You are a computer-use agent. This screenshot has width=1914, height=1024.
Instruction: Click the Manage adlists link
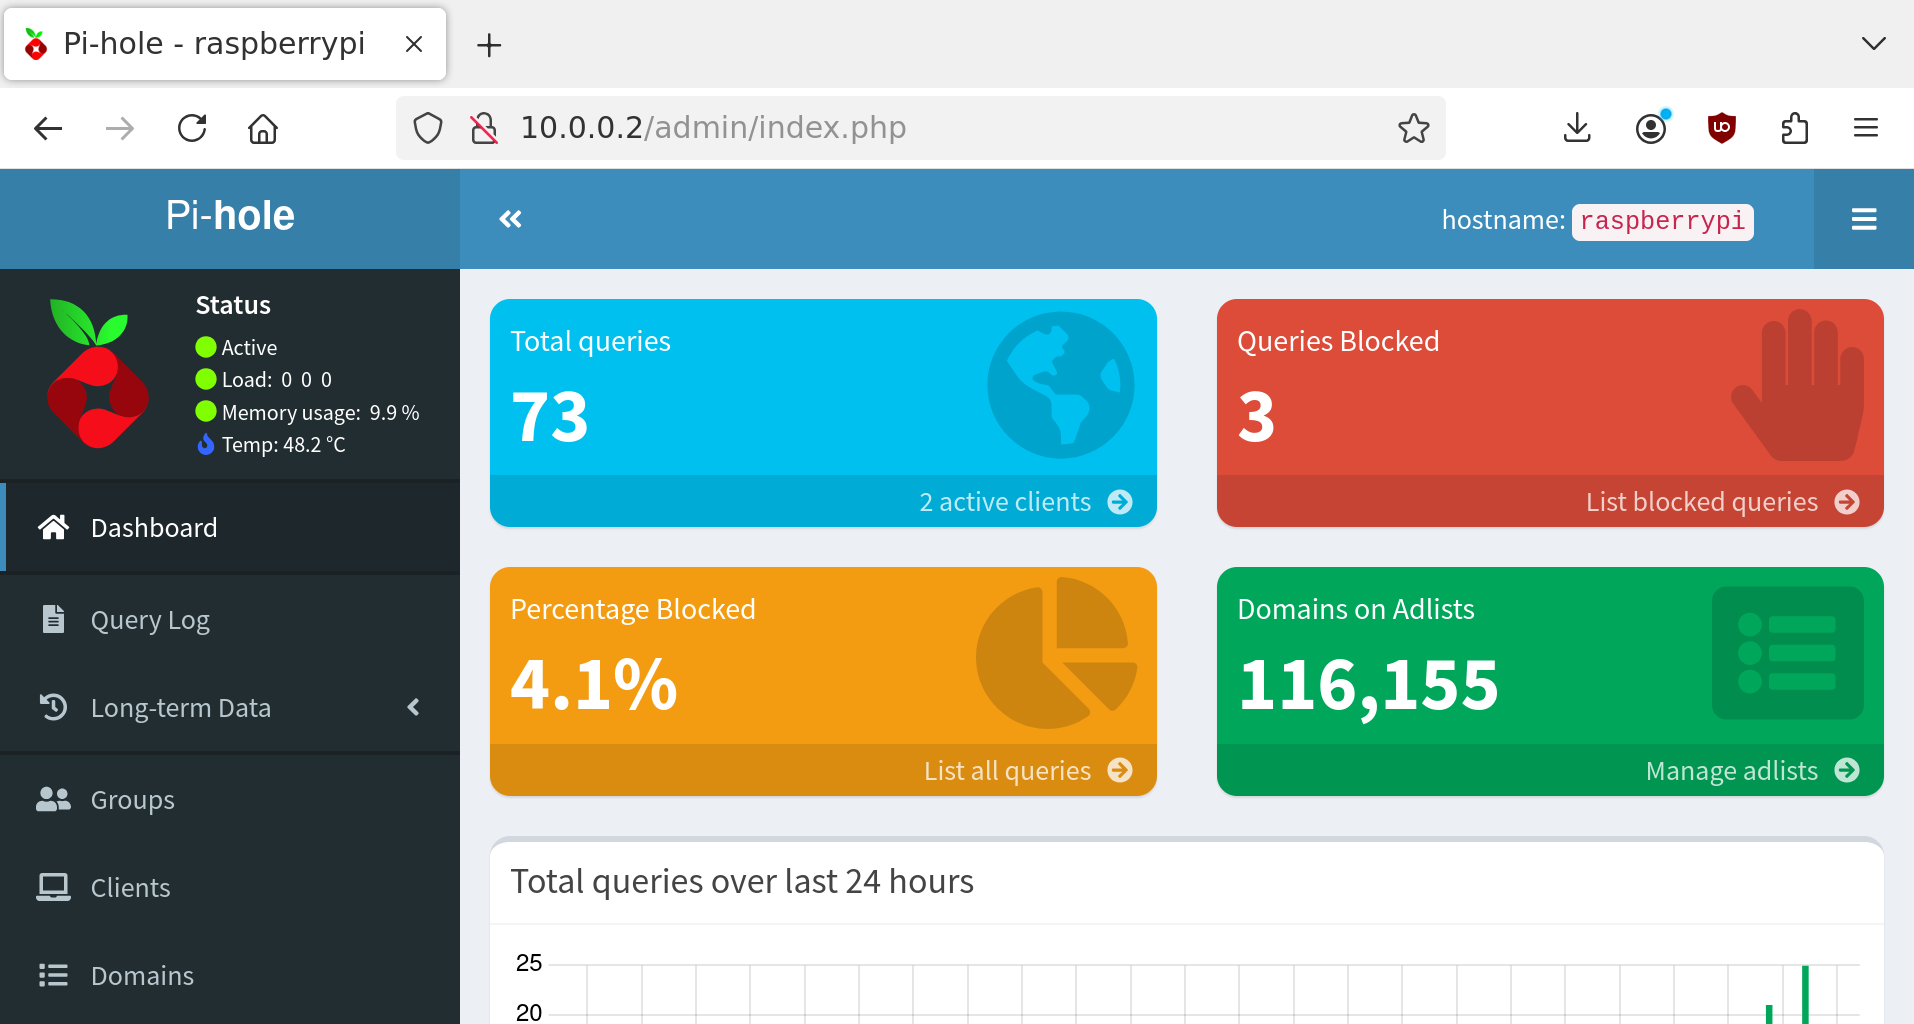[1732, 770]
